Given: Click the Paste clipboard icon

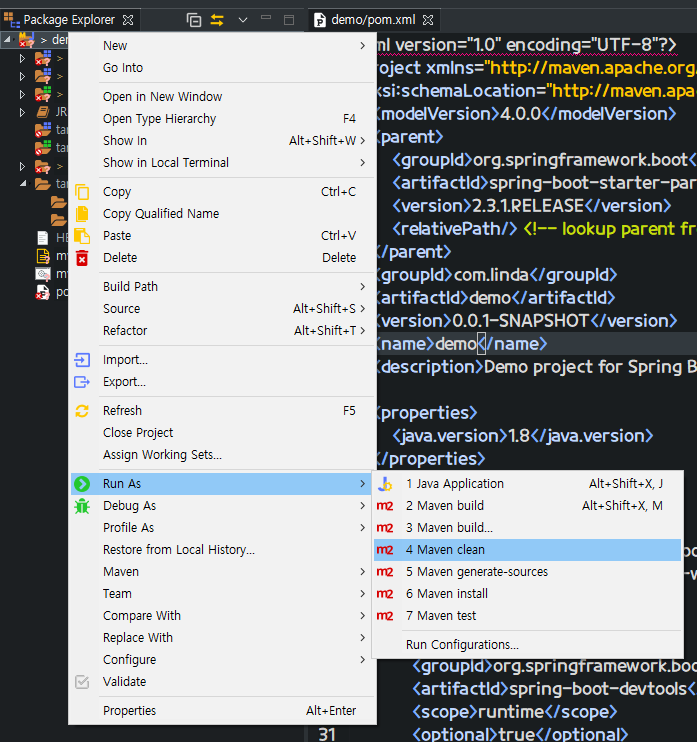Looking at the screenshot, I should [82, 236].
